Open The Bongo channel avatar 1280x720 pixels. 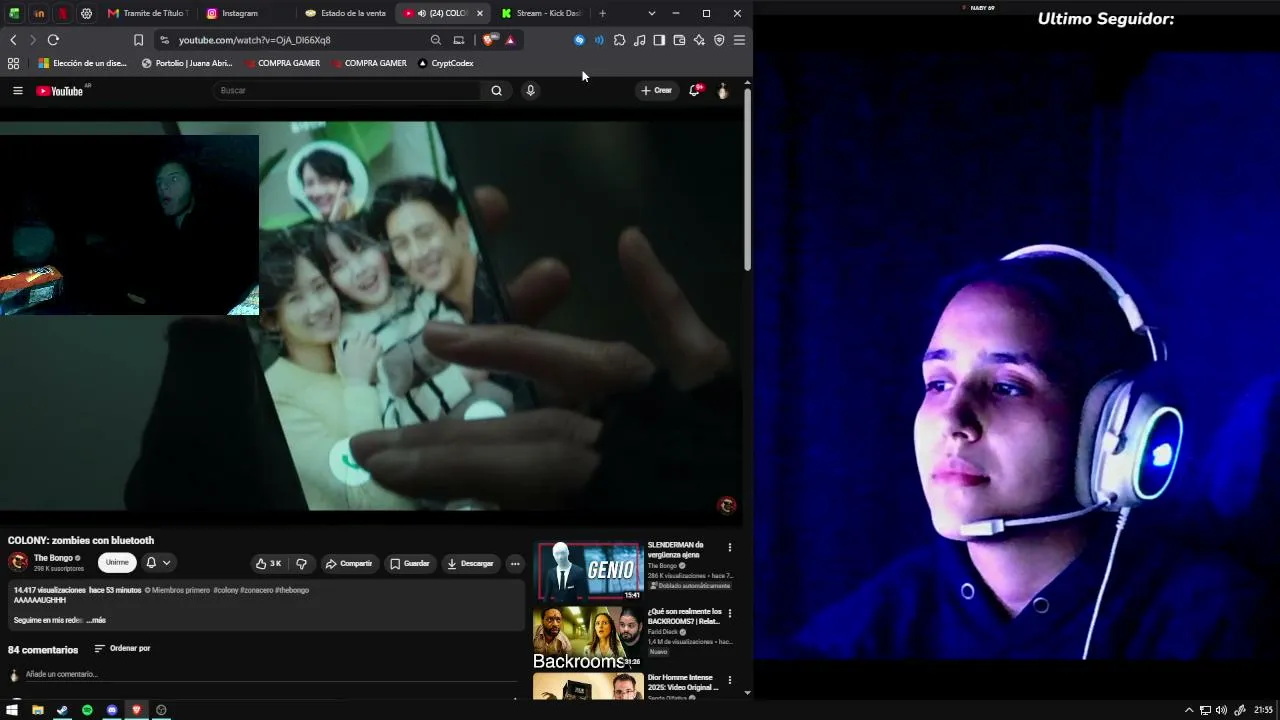pyautogui.click(x=18, y=562)
